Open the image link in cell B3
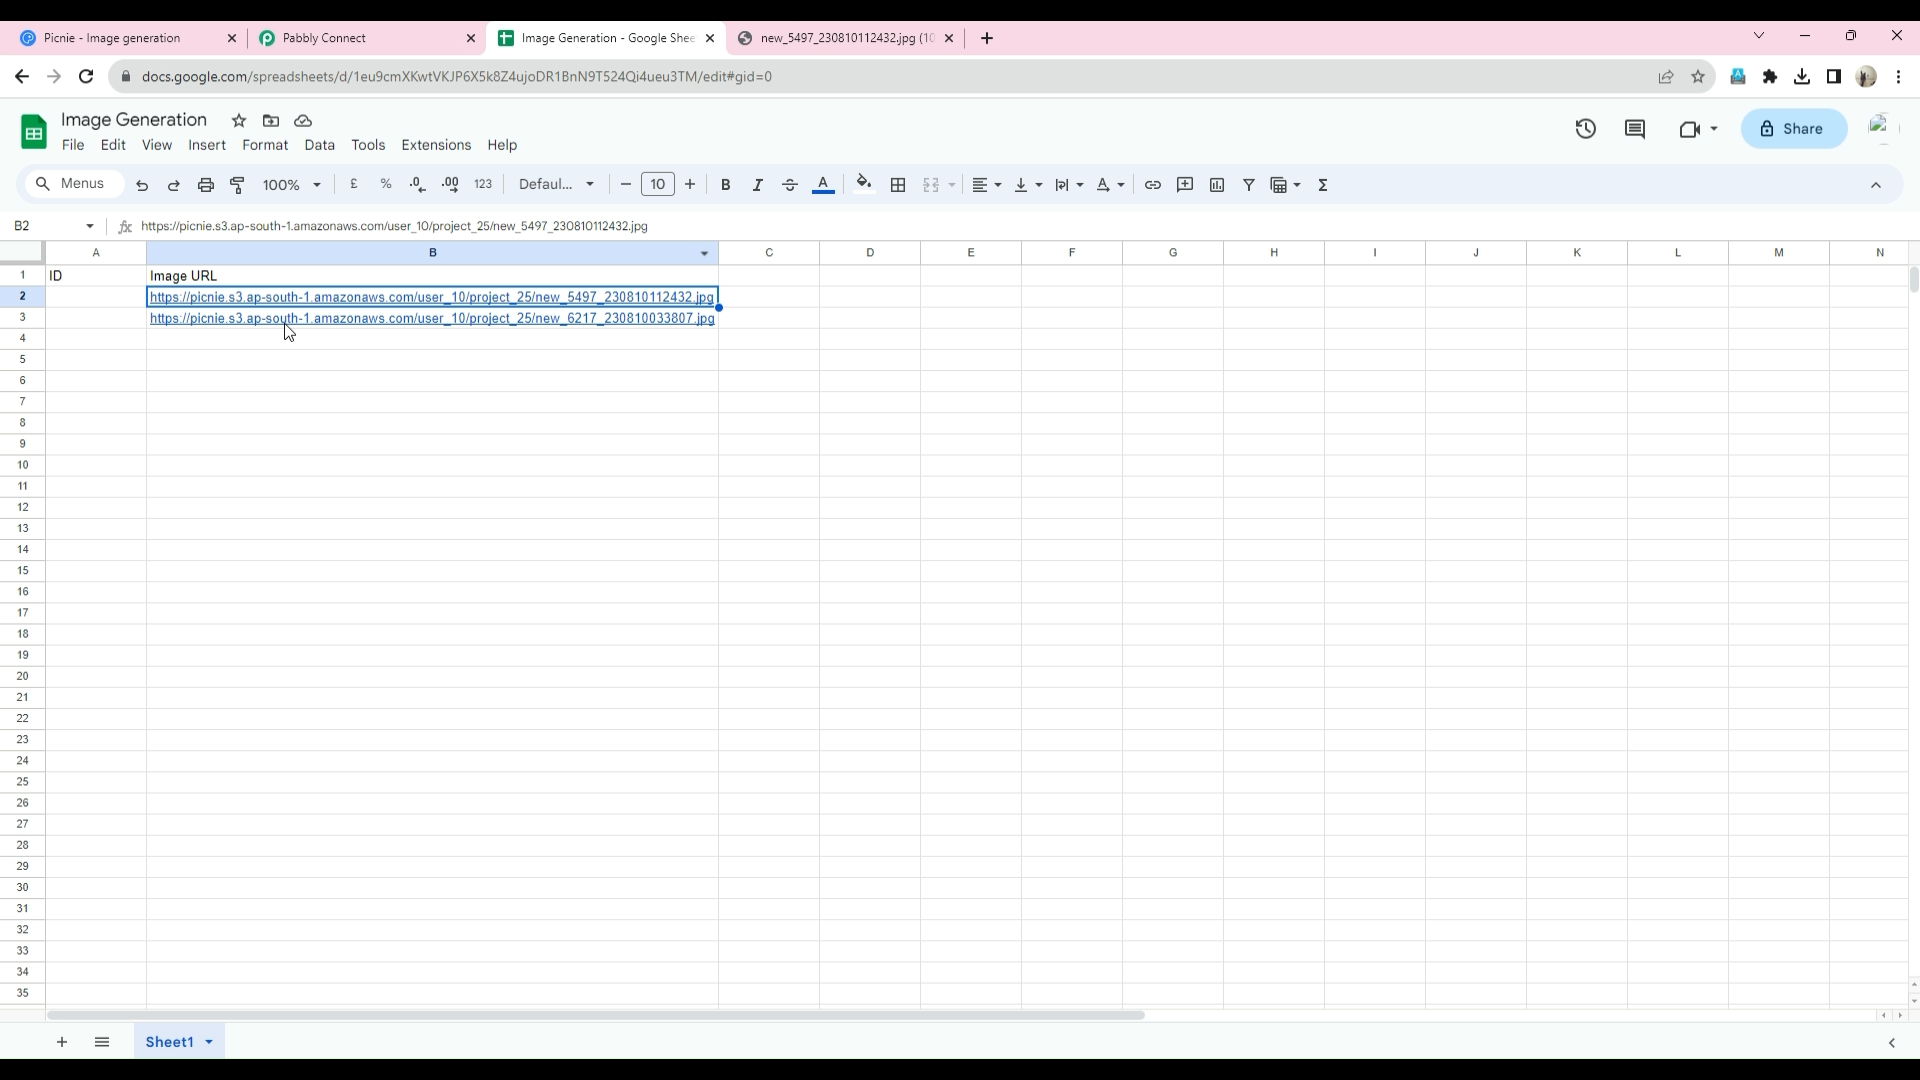The width and height of the screenshot is (1920, 1080). (432, 318)
